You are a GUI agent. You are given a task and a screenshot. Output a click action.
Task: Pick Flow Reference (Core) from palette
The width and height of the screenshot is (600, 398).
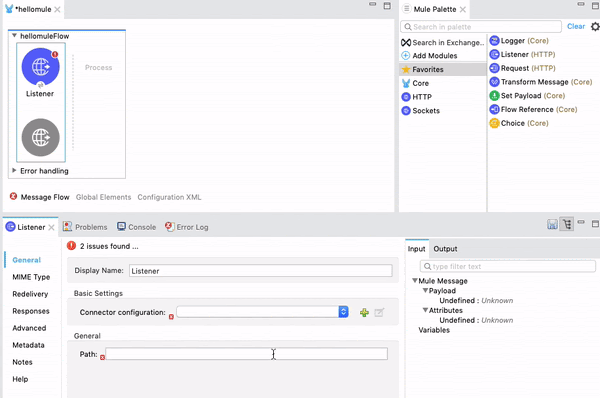click(x=533, y=109)
